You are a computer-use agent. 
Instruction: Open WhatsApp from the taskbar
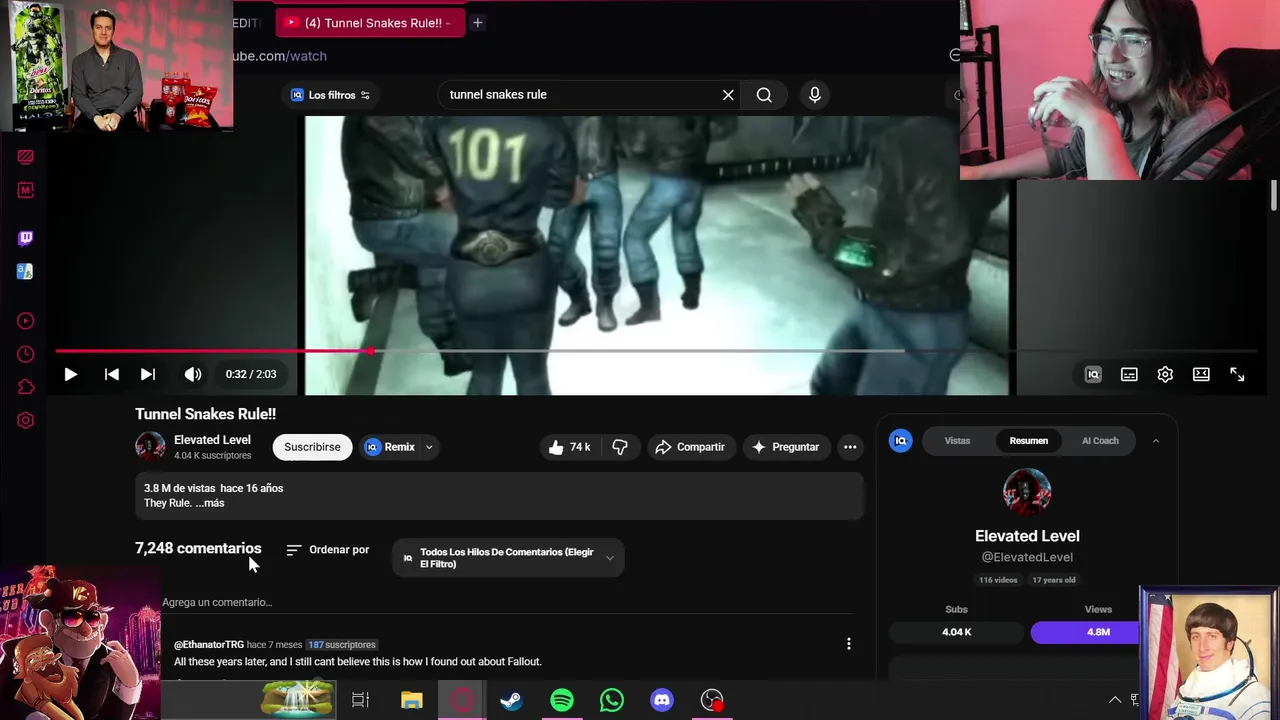(612, 701)
